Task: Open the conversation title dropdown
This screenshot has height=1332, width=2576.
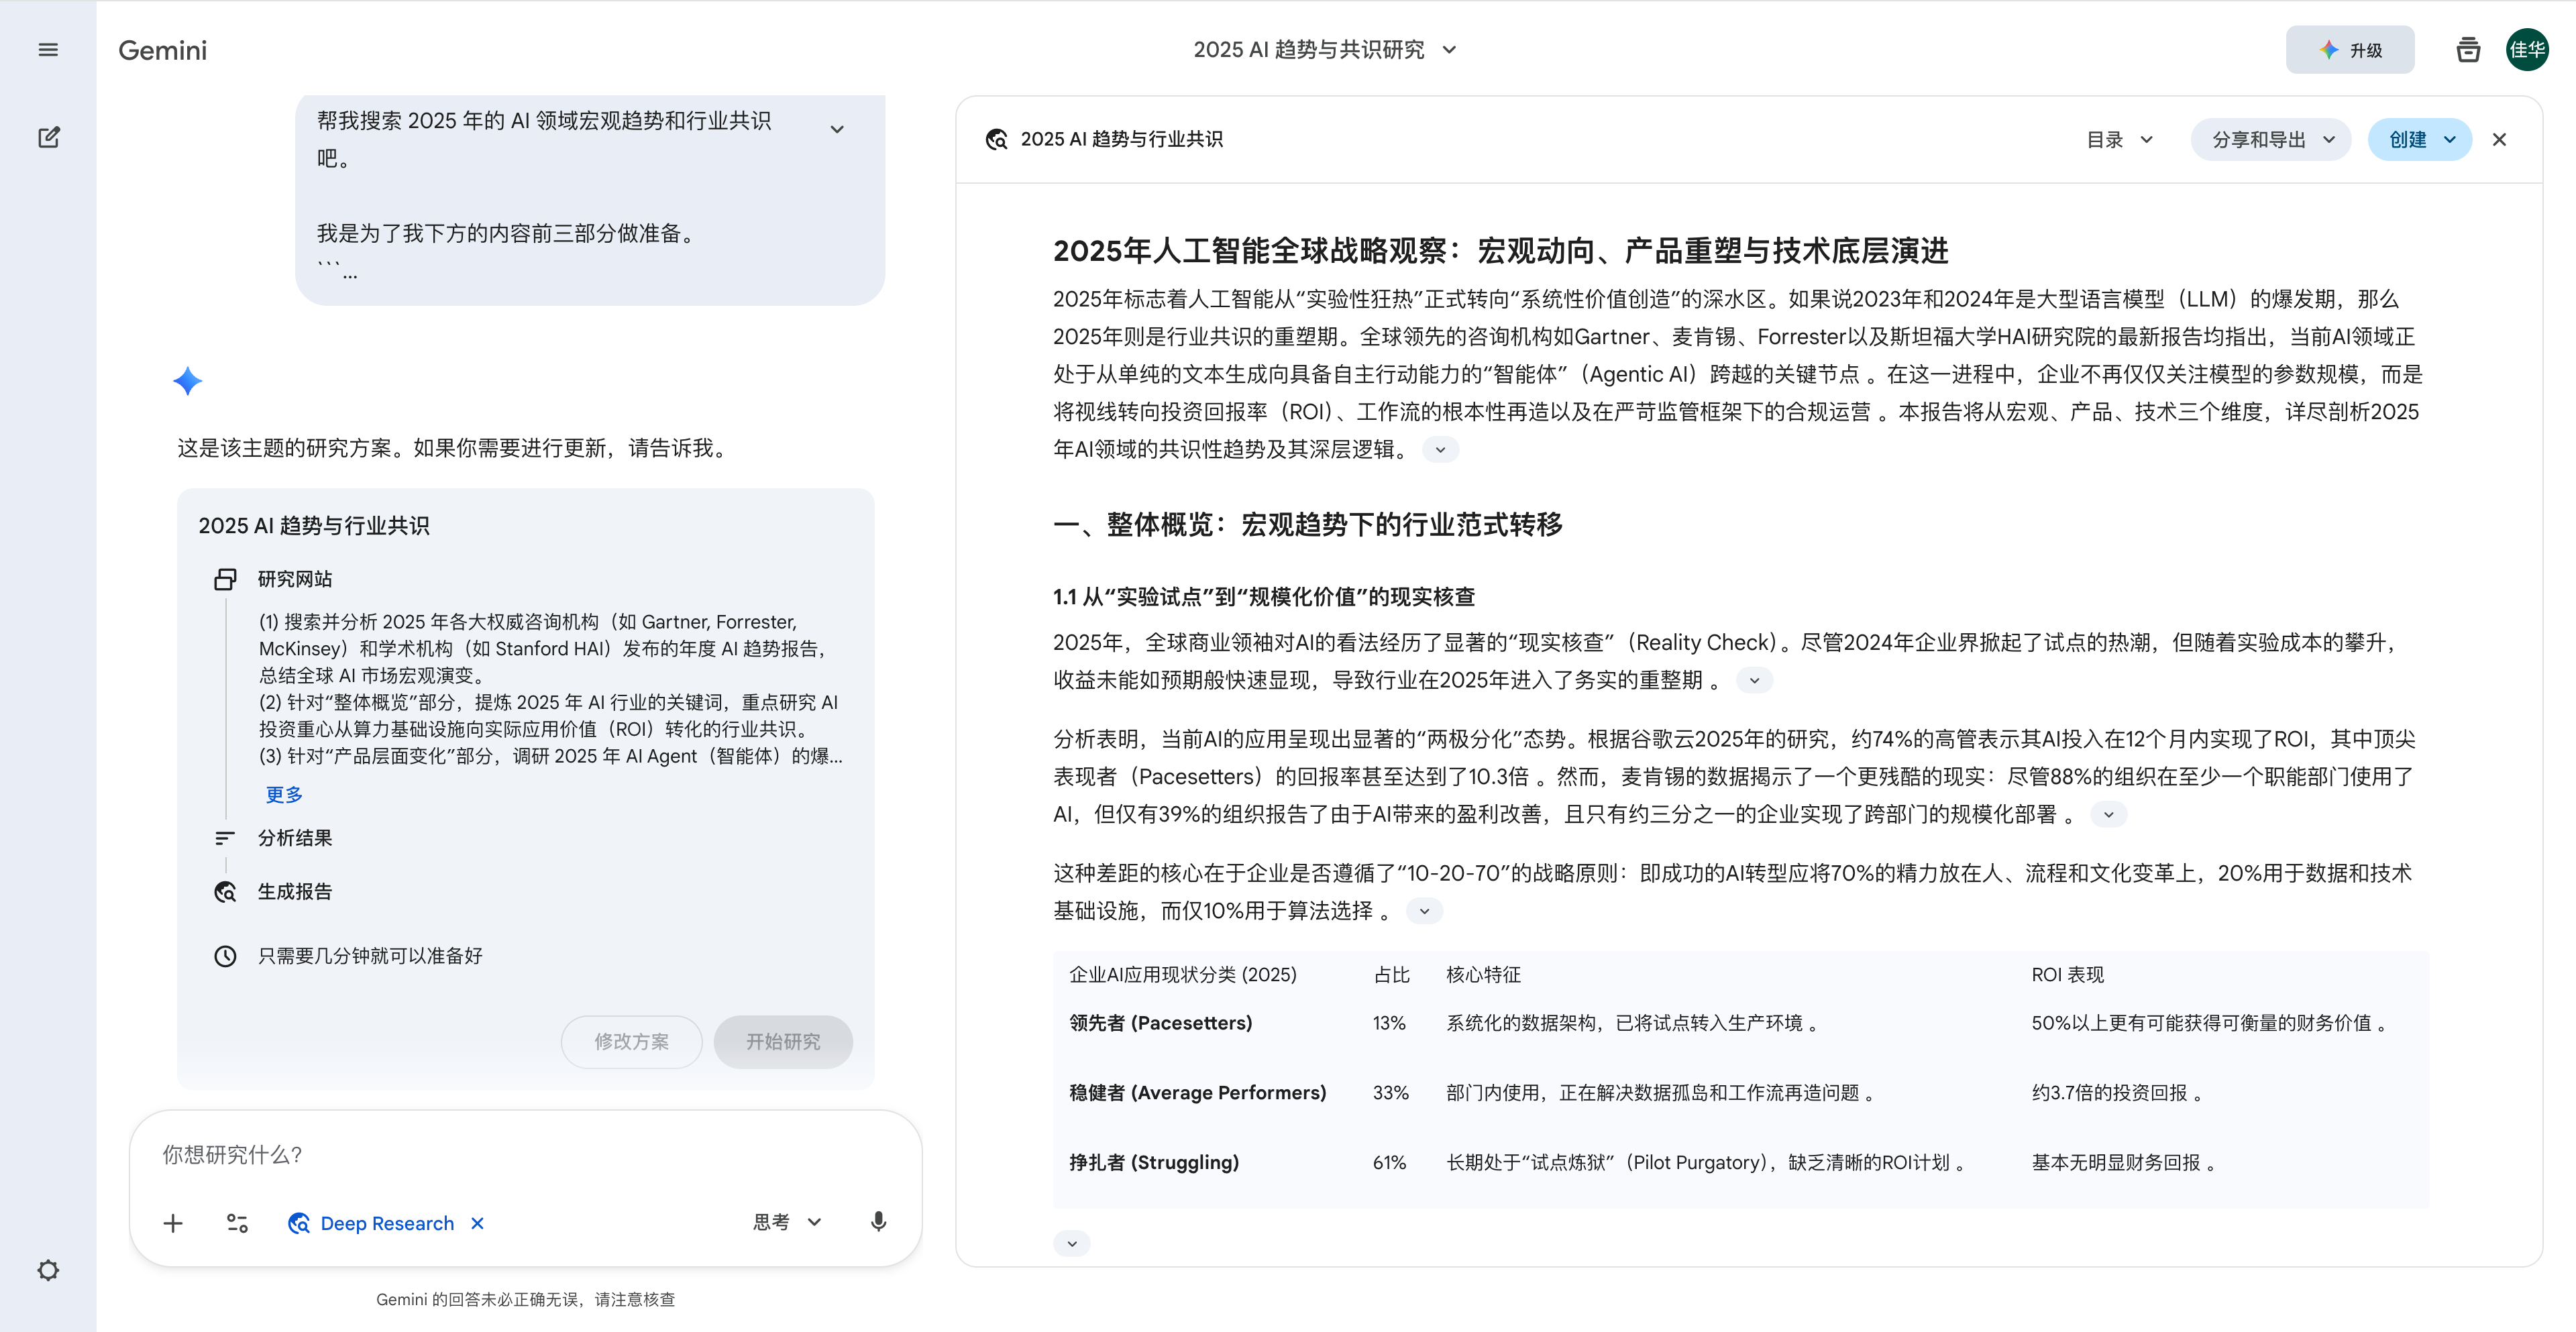Action: tap(1449, 50)
